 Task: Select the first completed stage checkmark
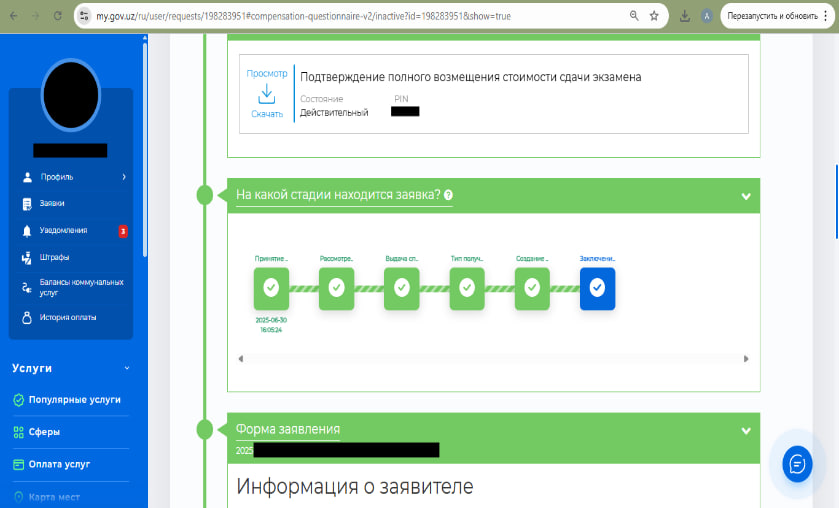tap(271, 288)
